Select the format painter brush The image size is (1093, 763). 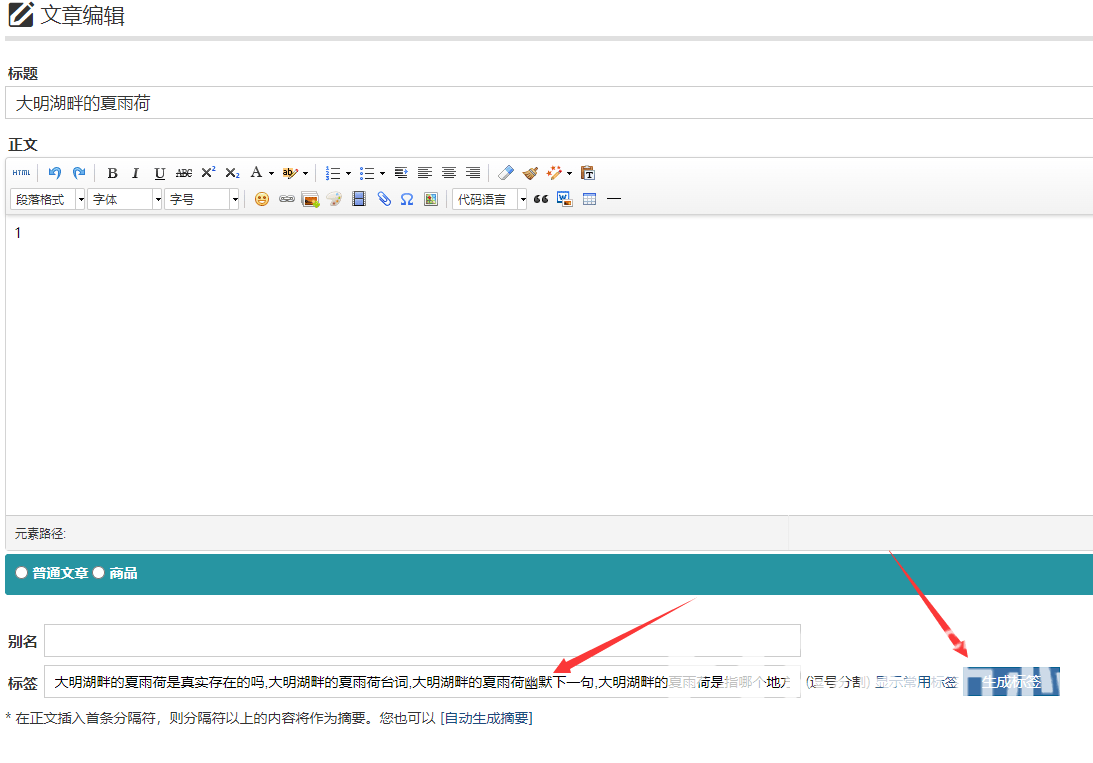click(x=530, y=173)
